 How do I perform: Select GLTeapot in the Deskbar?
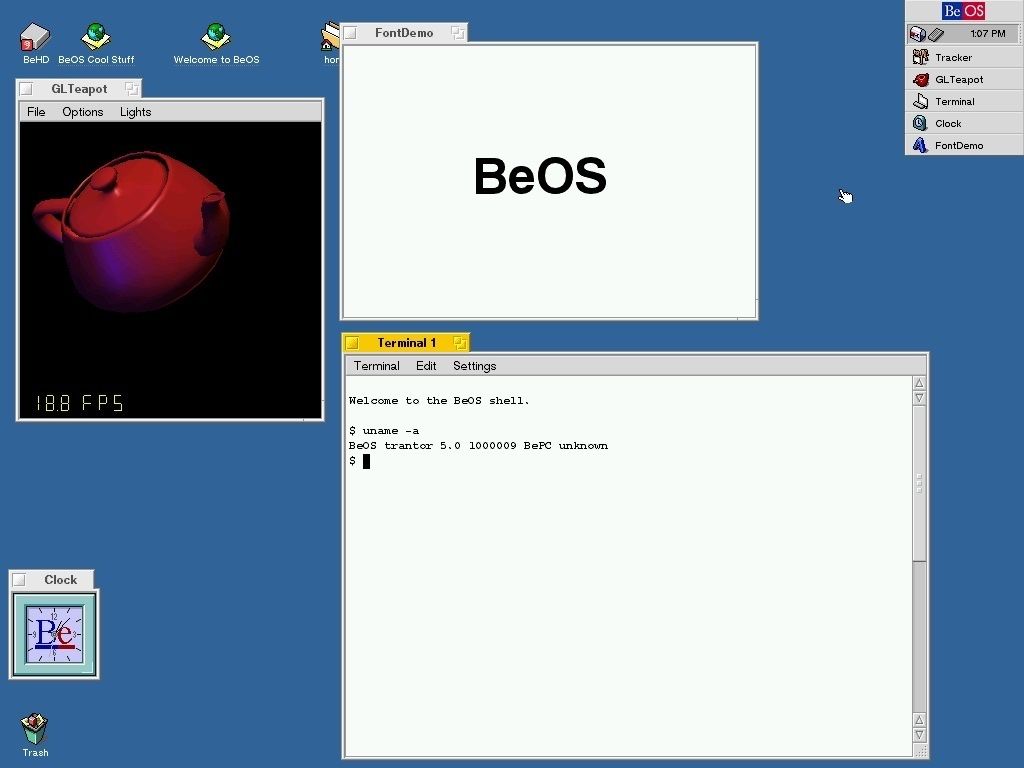coord(958,80)
